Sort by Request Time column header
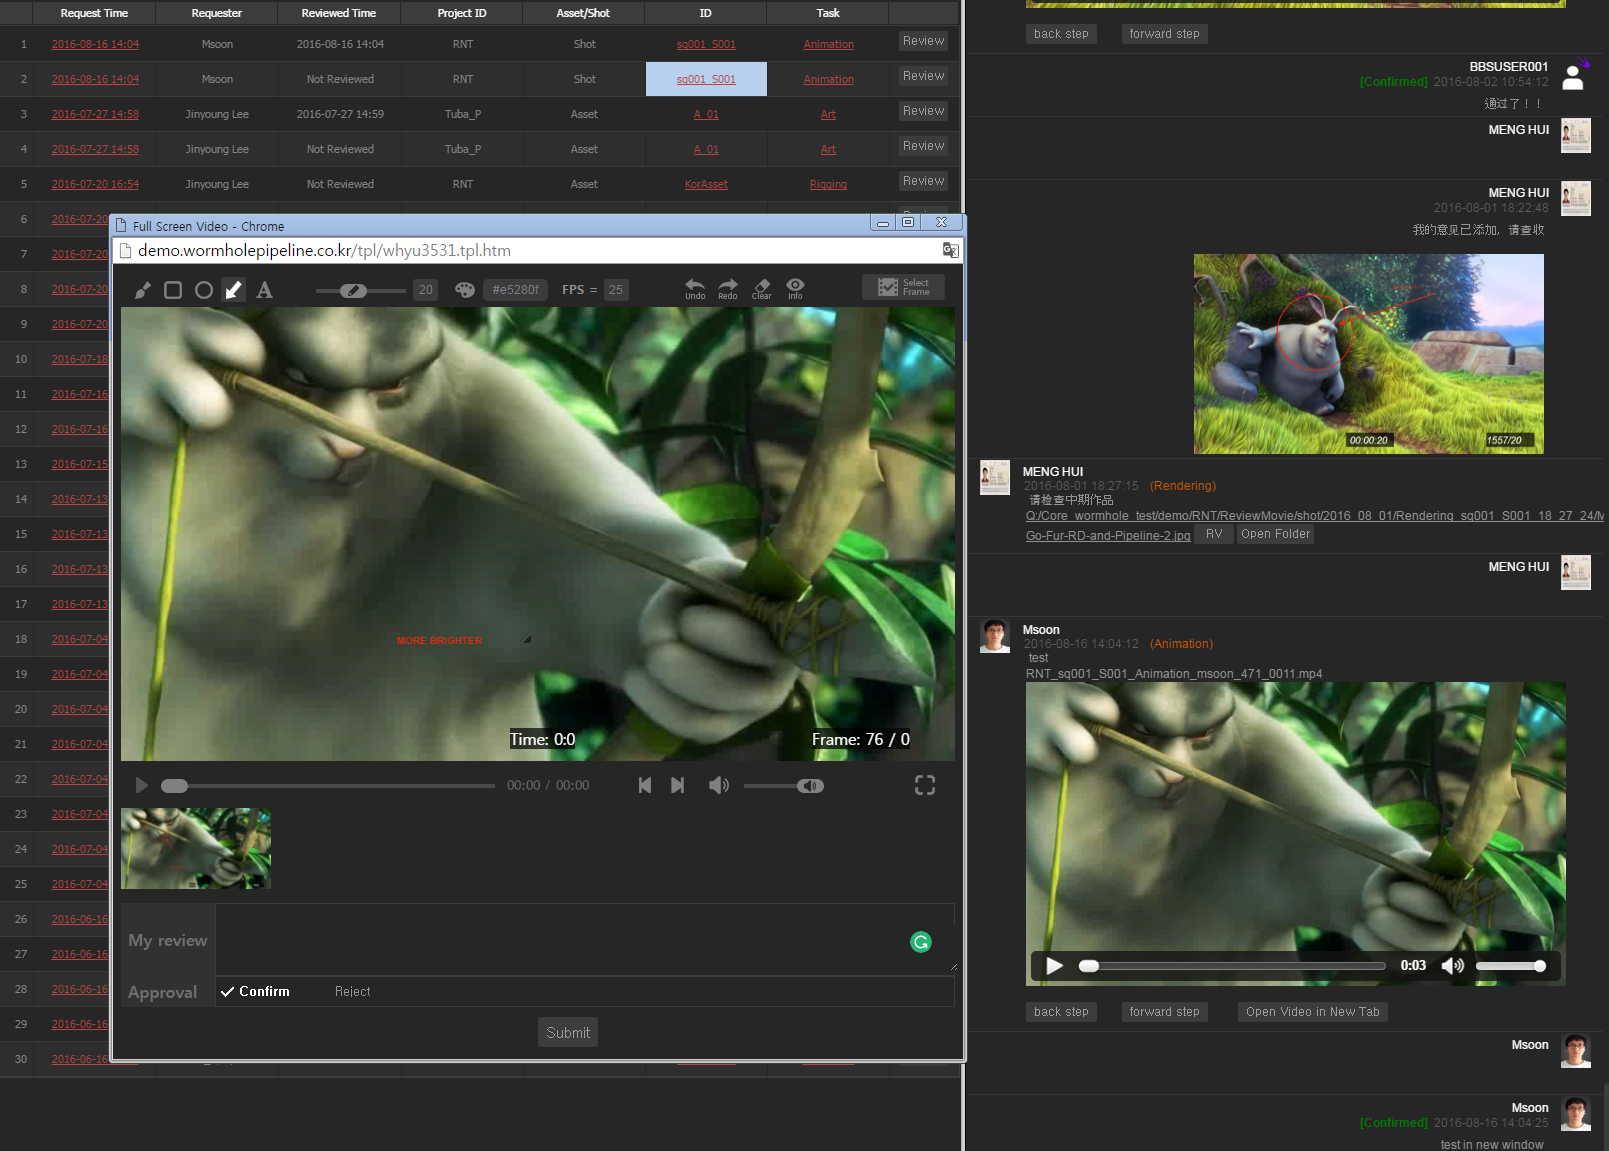The height and width of the screenshot is (1151, 1609). [x=94, y=13]
